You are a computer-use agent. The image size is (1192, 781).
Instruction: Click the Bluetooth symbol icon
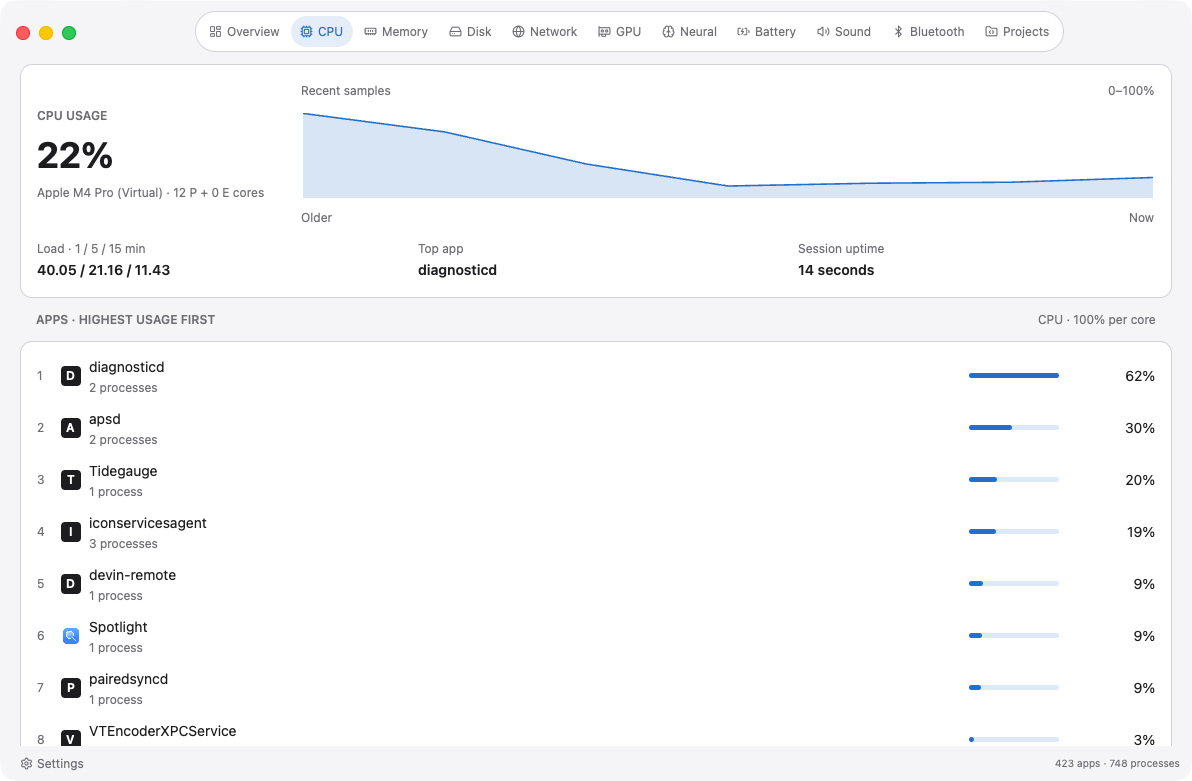[x=898, y=32]
